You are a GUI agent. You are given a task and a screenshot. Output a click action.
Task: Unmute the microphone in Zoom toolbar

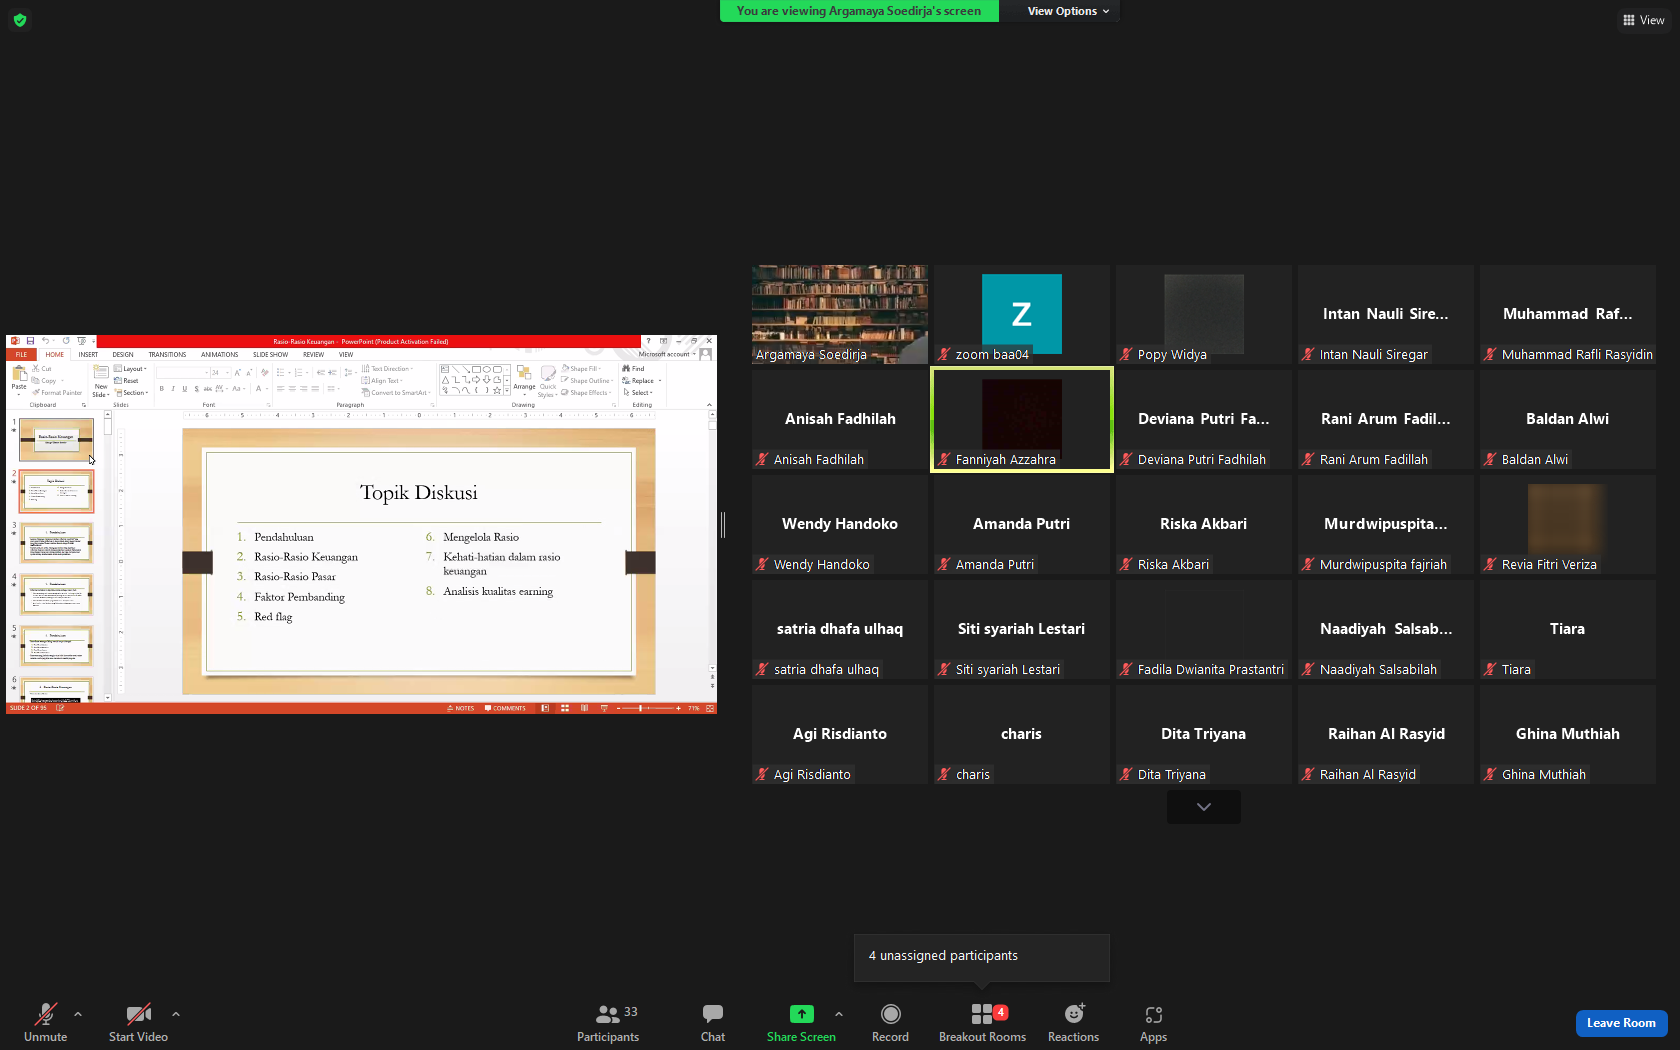(x=45, y=1022)
